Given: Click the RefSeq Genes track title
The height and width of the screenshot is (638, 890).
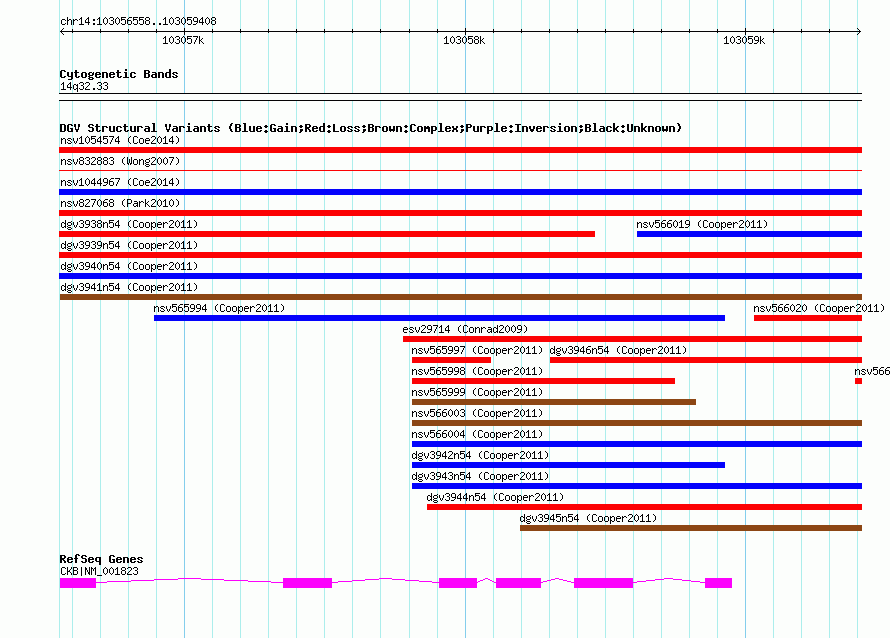Looking at the screenshot, I should click(x=101, y=559).
